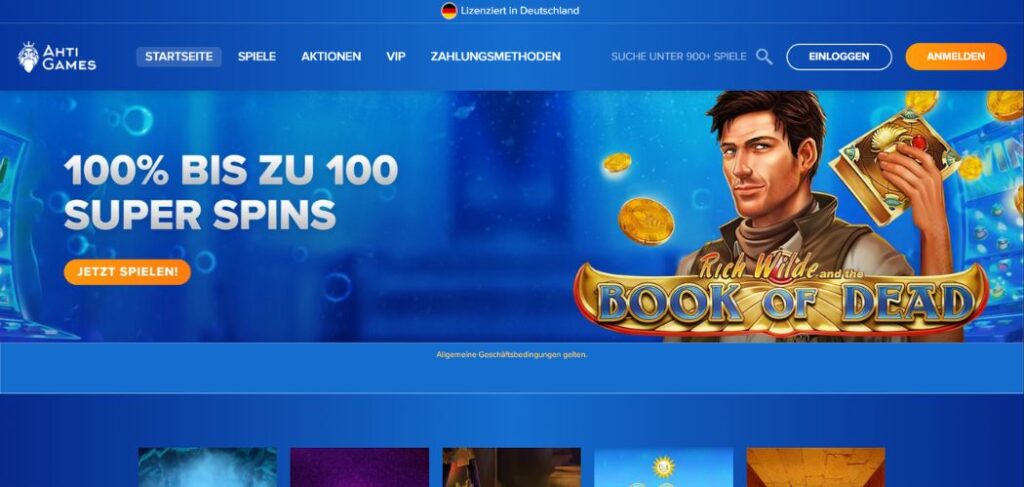Open the third dark game thumbnail

511,467
